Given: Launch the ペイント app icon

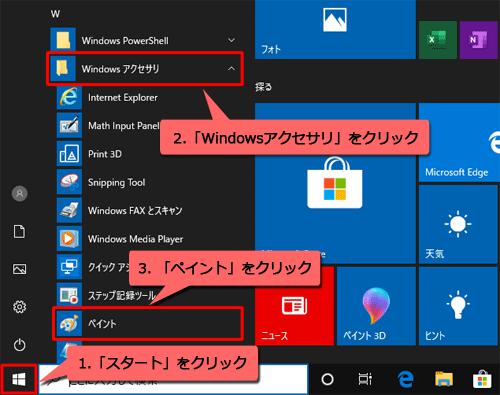Looking at the screenshot, I should (x=69, y=324).
